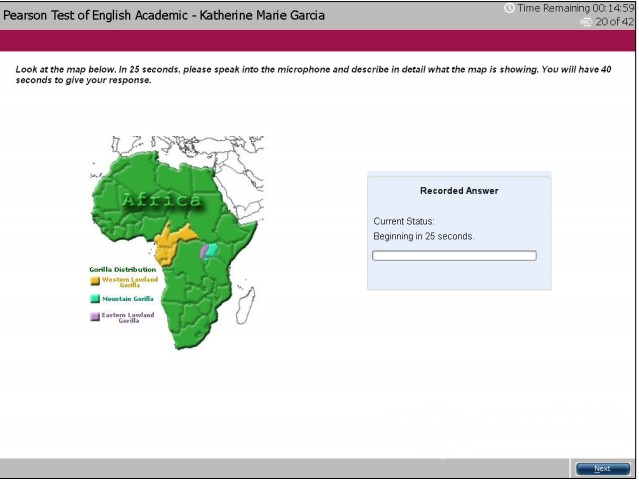This screenshot has height=480, width=639.
Task: Click the Mountain Gorilla legend label
Action: tap(128, 299)
